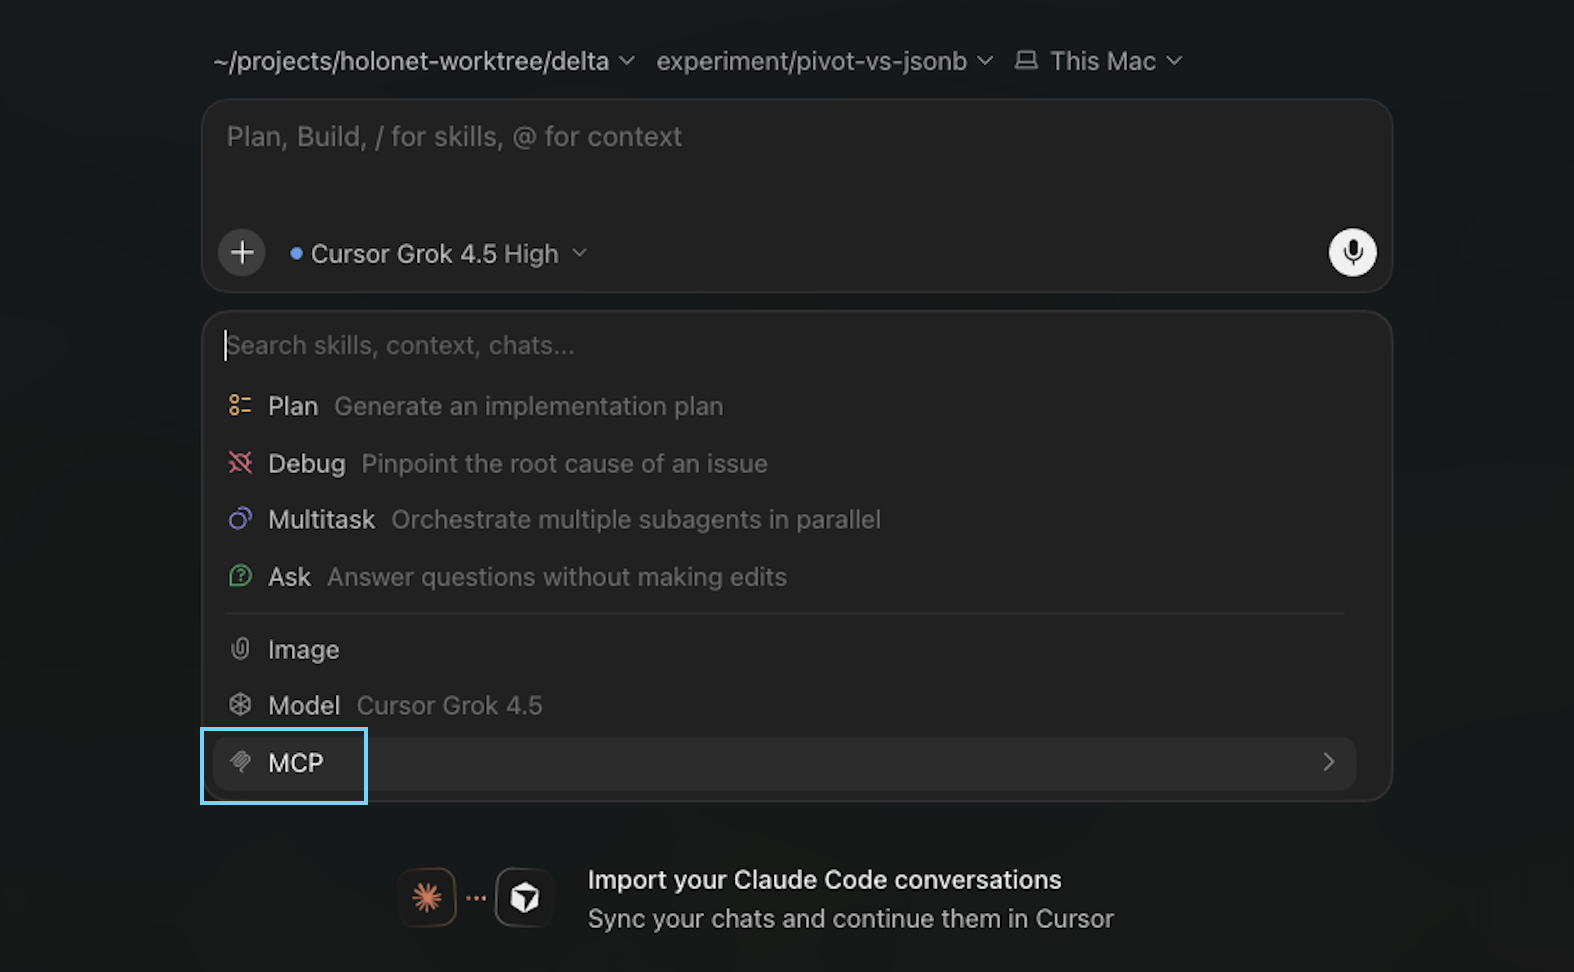
Task: Click the plus add-attachment button
Action: (242, 252)
